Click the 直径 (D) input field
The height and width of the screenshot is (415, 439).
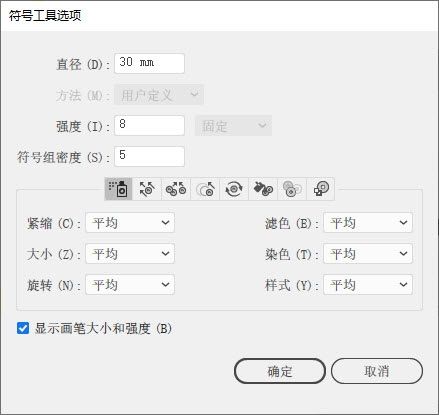pyautogui.click(x=149, y=63)
